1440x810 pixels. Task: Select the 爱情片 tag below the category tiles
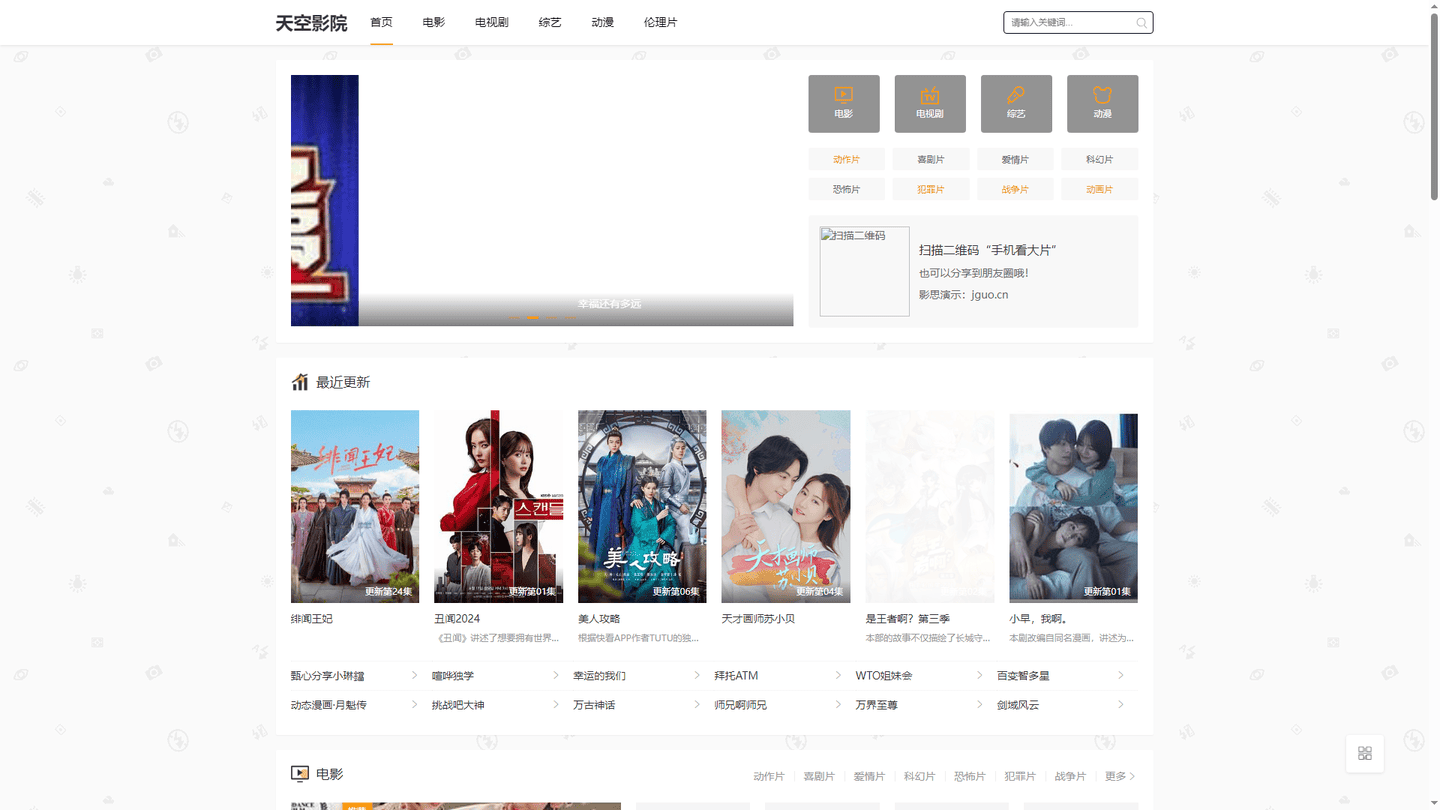coord(1016,160)
